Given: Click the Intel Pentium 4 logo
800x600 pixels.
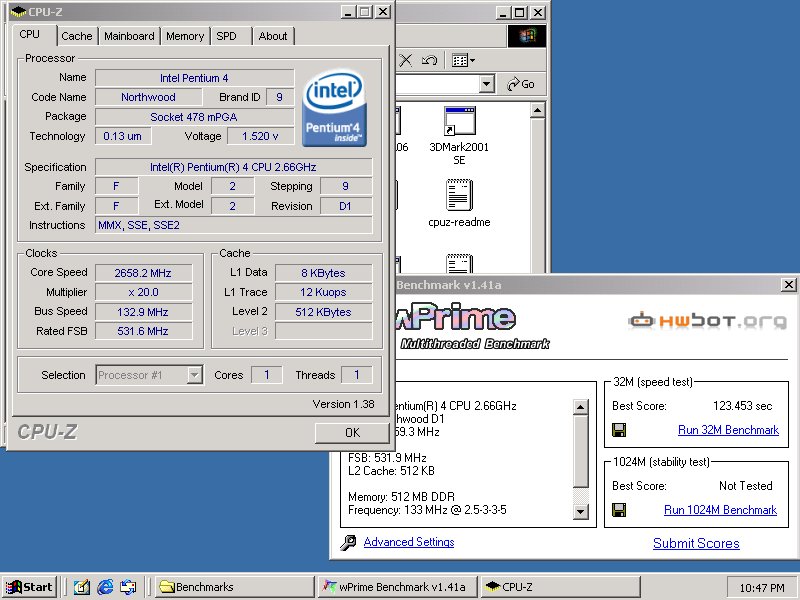Looking at the screenshot, I should [334, 108].
